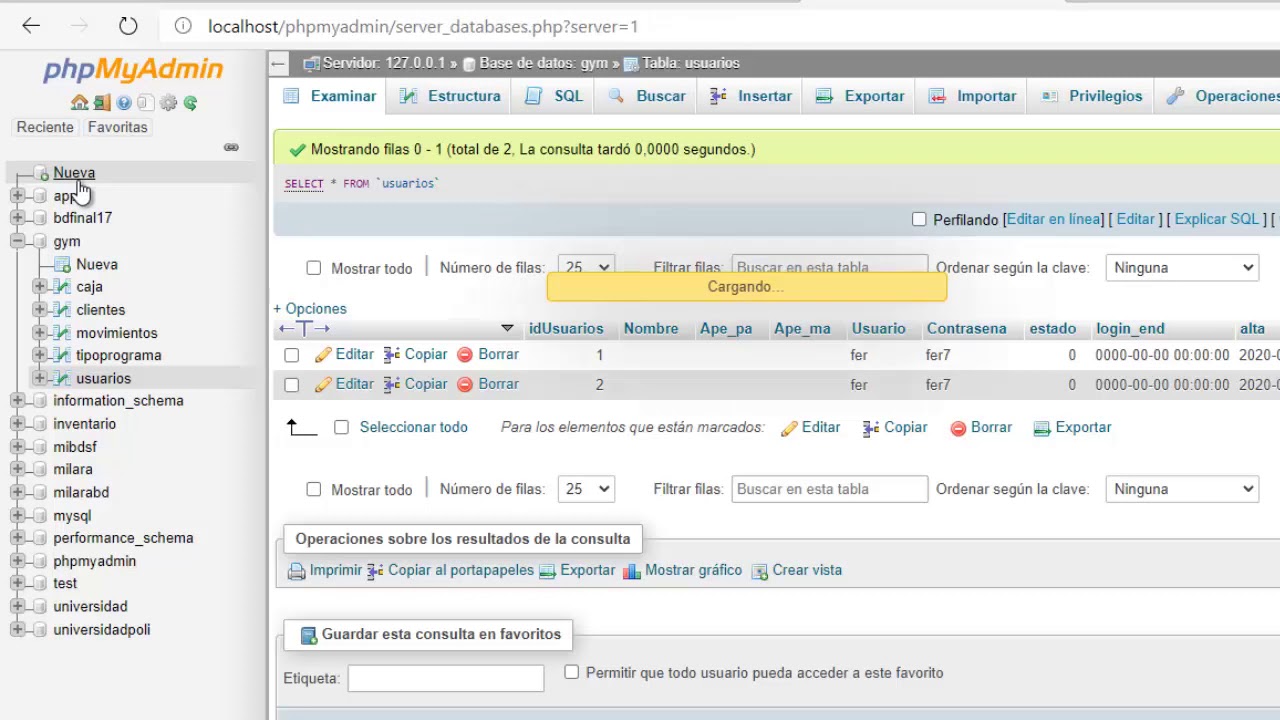Open upper Ordenar según la clave dropdown

(x=1181, y=268)
